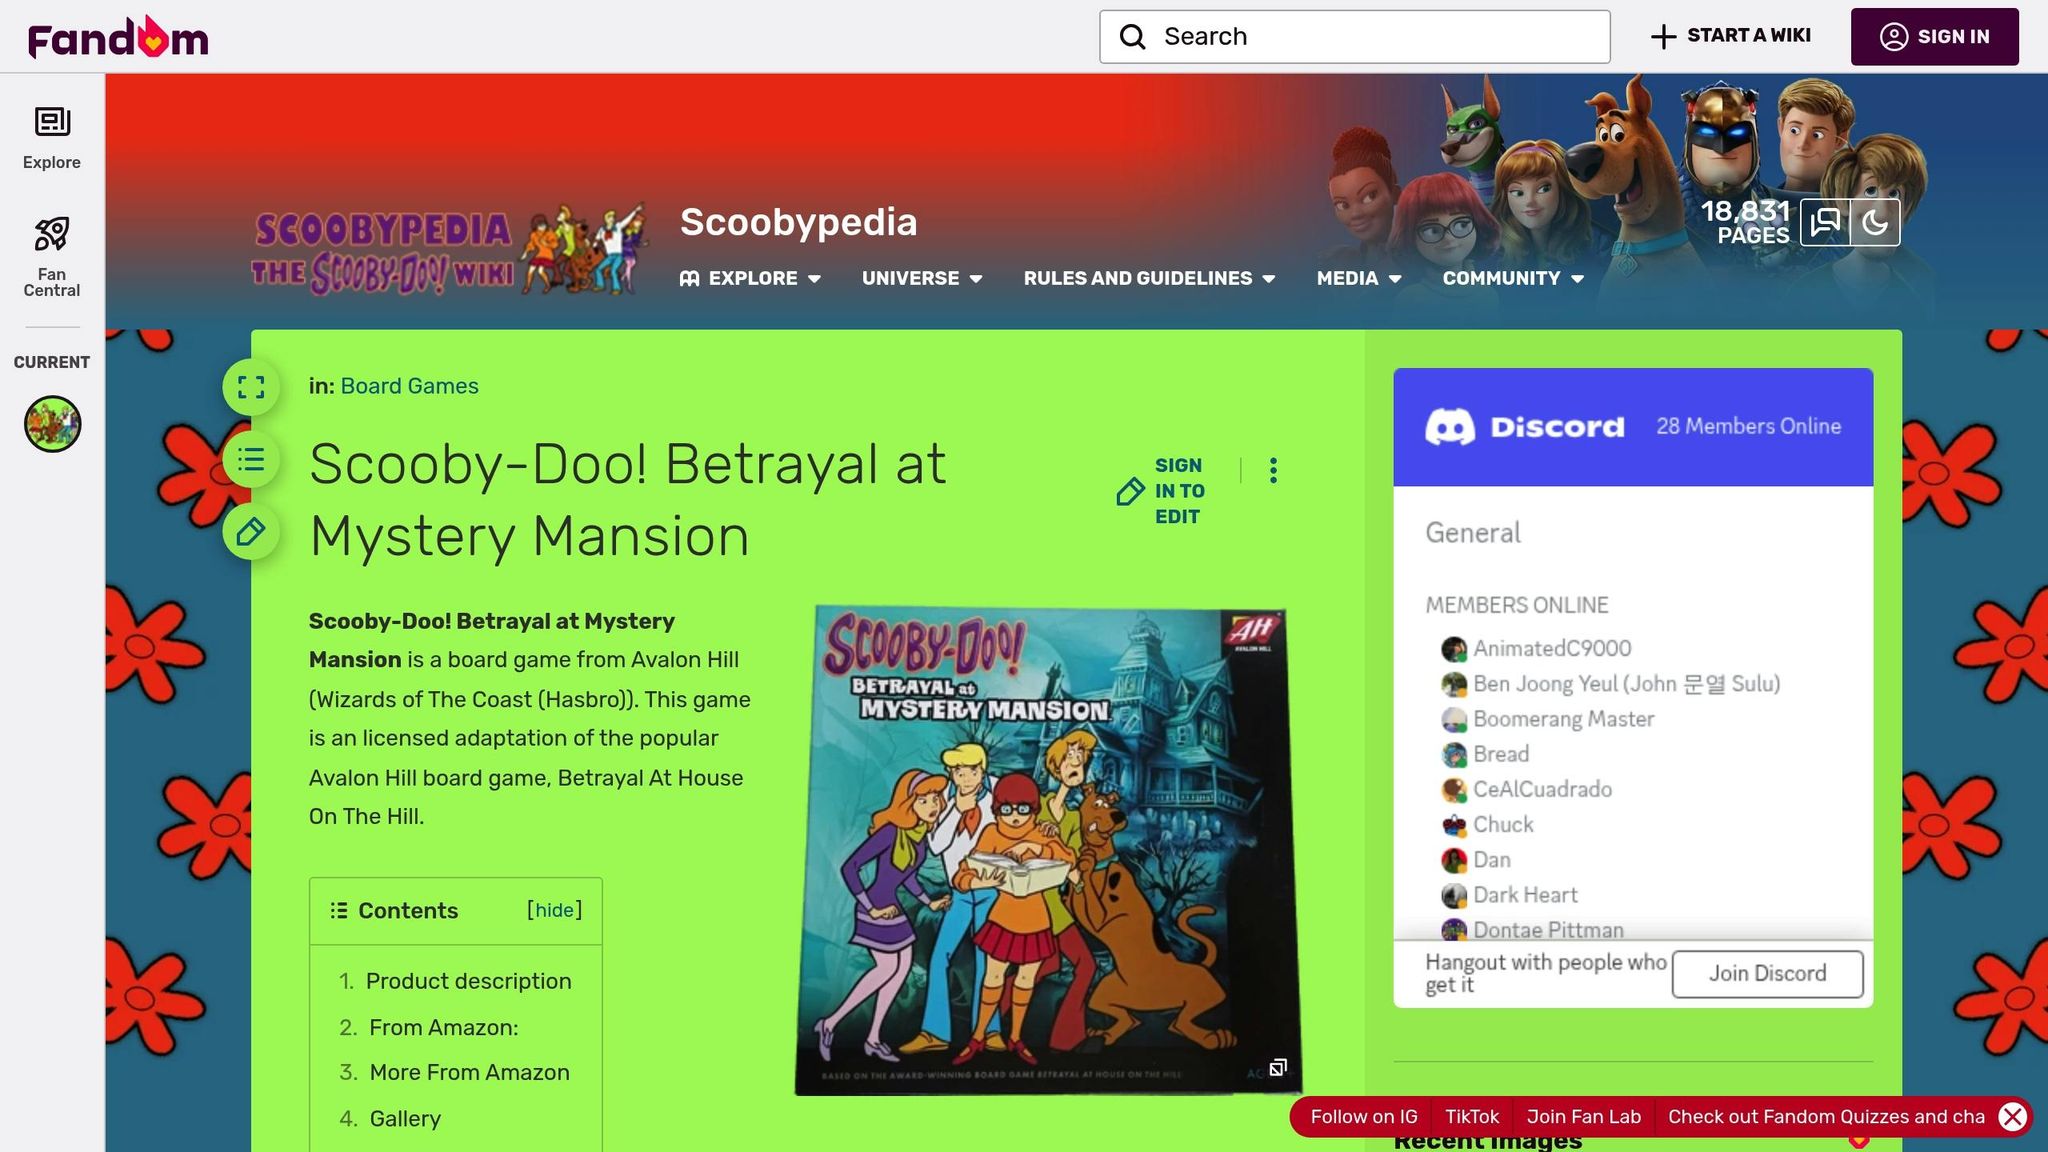The image size is (2048, 1152).
Task: Expand RULES AND GUIDELINES menu
Action: pos(1149,278)
